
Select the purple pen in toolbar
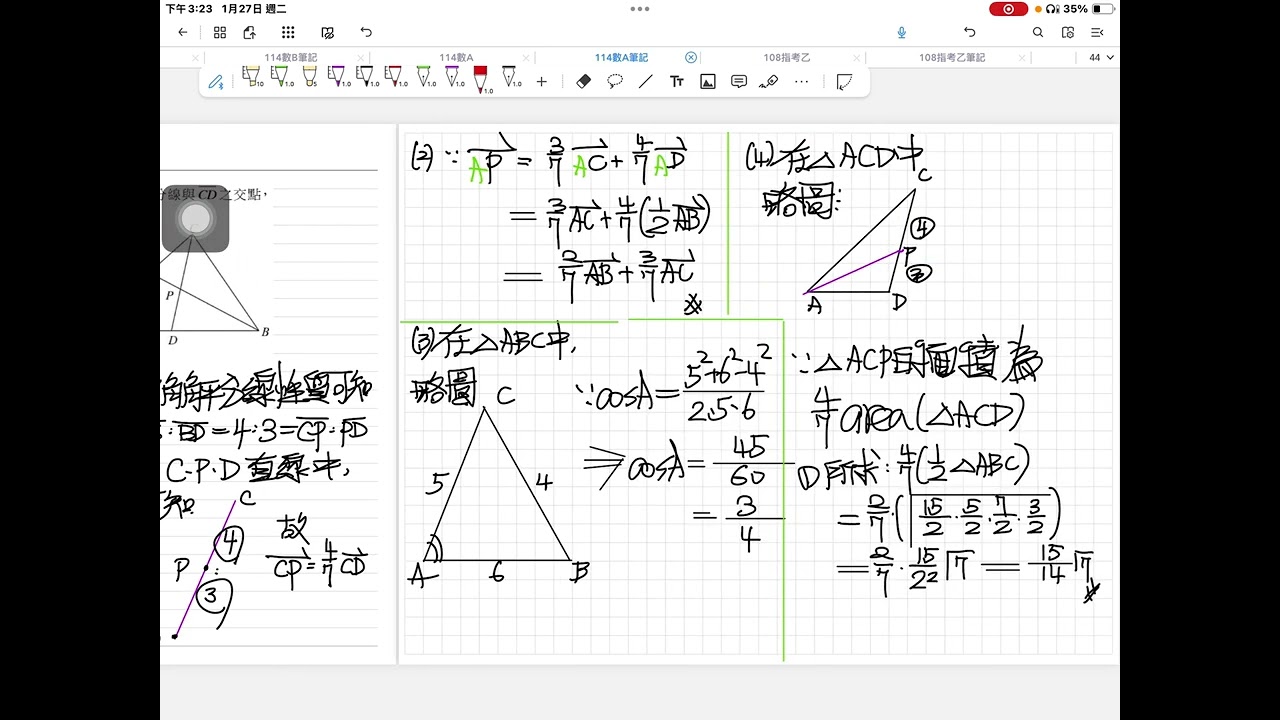(337, 77)
